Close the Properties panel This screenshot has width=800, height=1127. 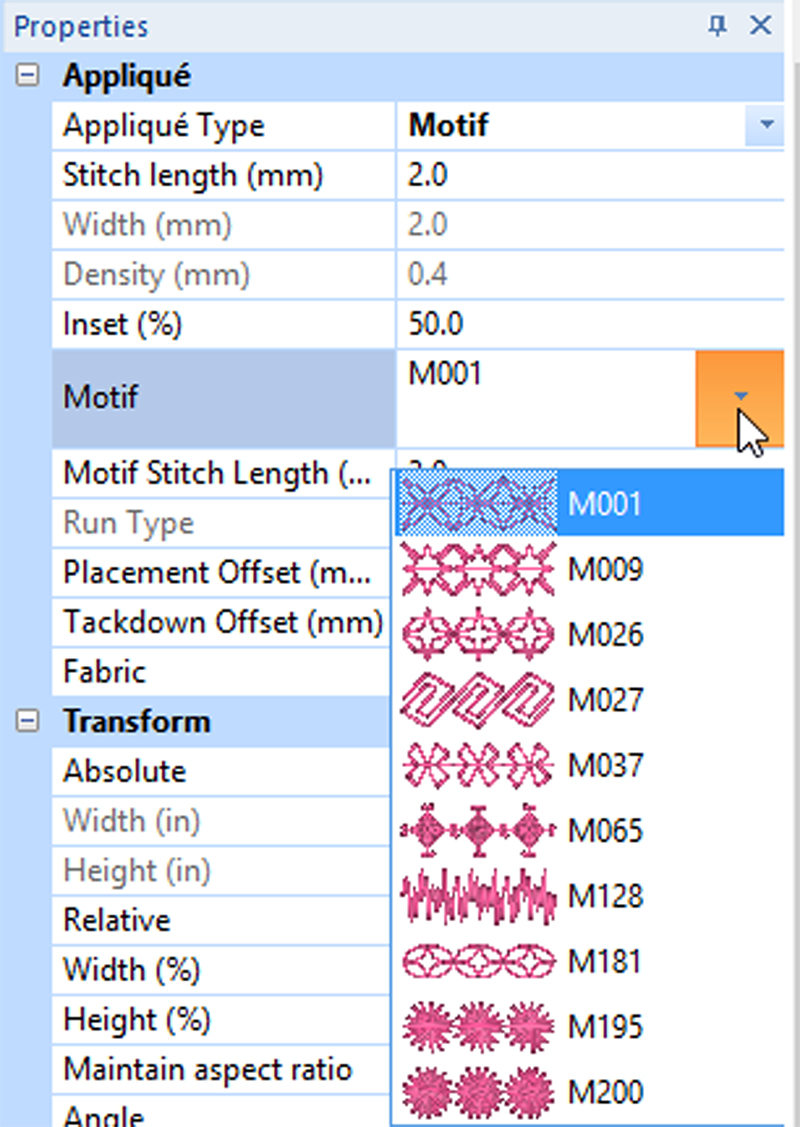[761, 26]
